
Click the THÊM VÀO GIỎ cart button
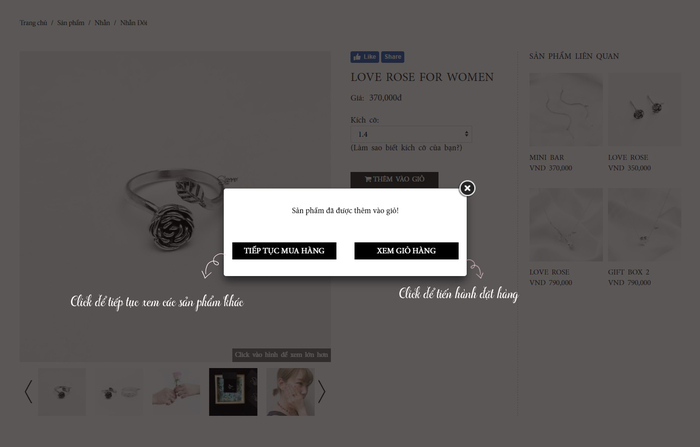[x=394, y=180]
